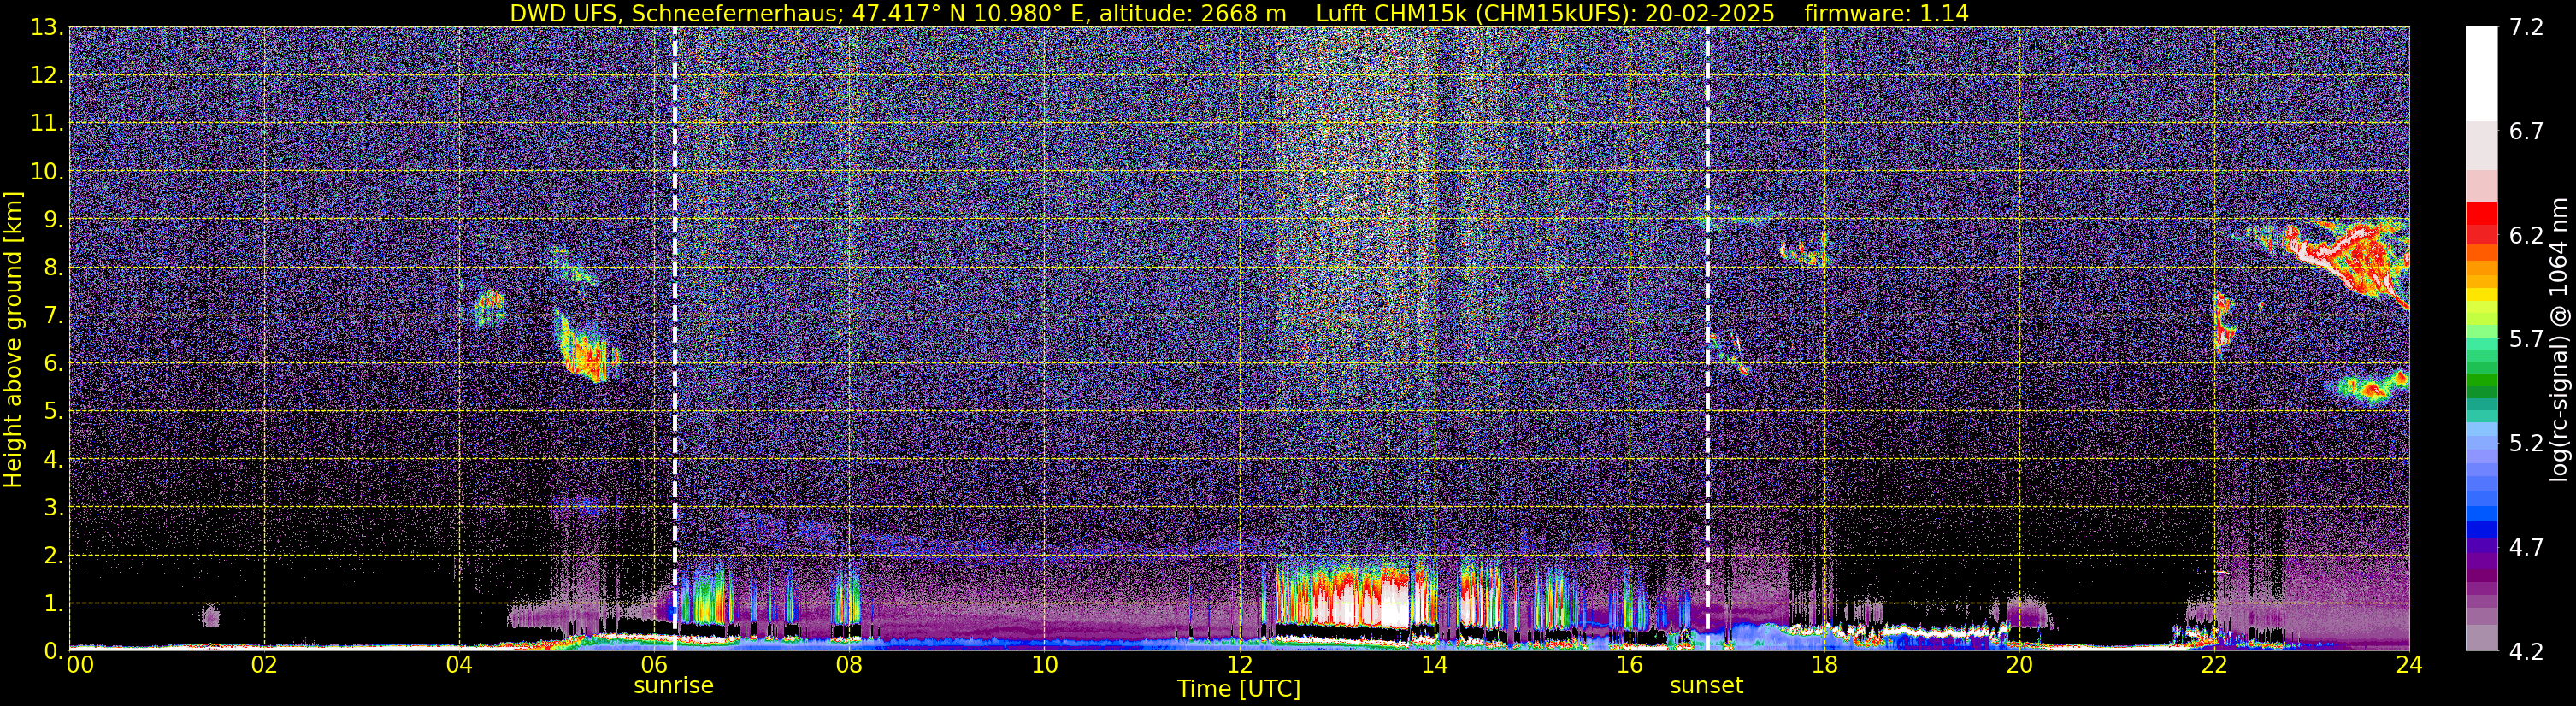The image size is (2576, 706).
Task: Click the height tick label '9.'
Action: tap(53, 219)
